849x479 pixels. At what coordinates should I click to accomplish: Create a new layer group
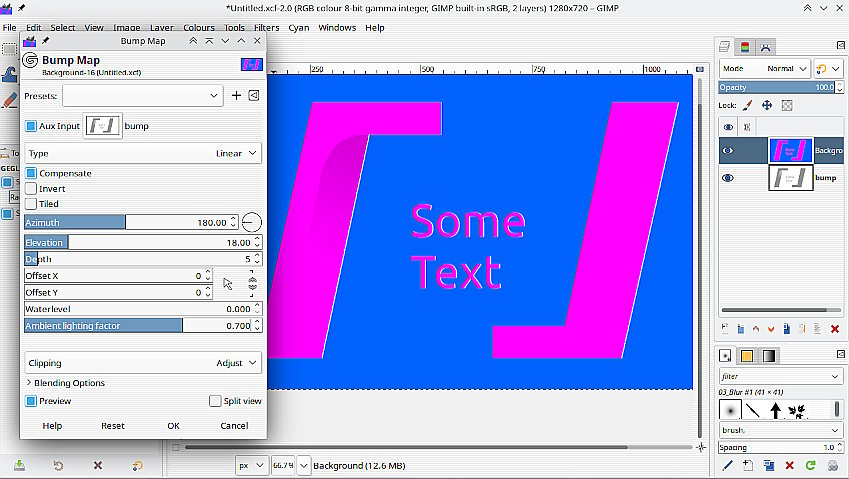[740, 329]
